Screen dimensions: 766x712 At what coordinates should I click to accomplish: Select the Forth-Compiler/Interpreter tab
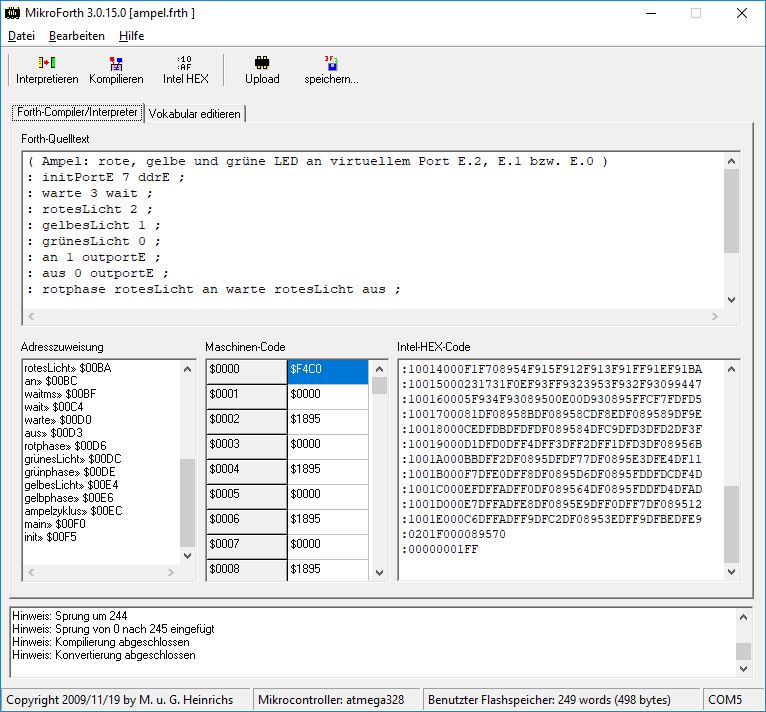[77, 113]
